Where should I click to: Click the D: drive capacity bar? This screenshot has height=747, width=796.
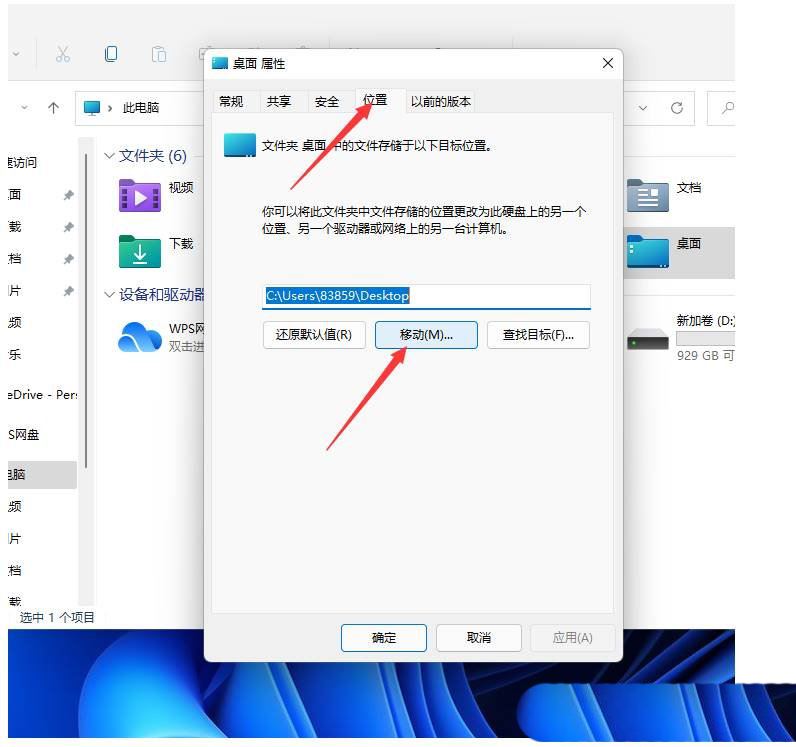(705, 339)
